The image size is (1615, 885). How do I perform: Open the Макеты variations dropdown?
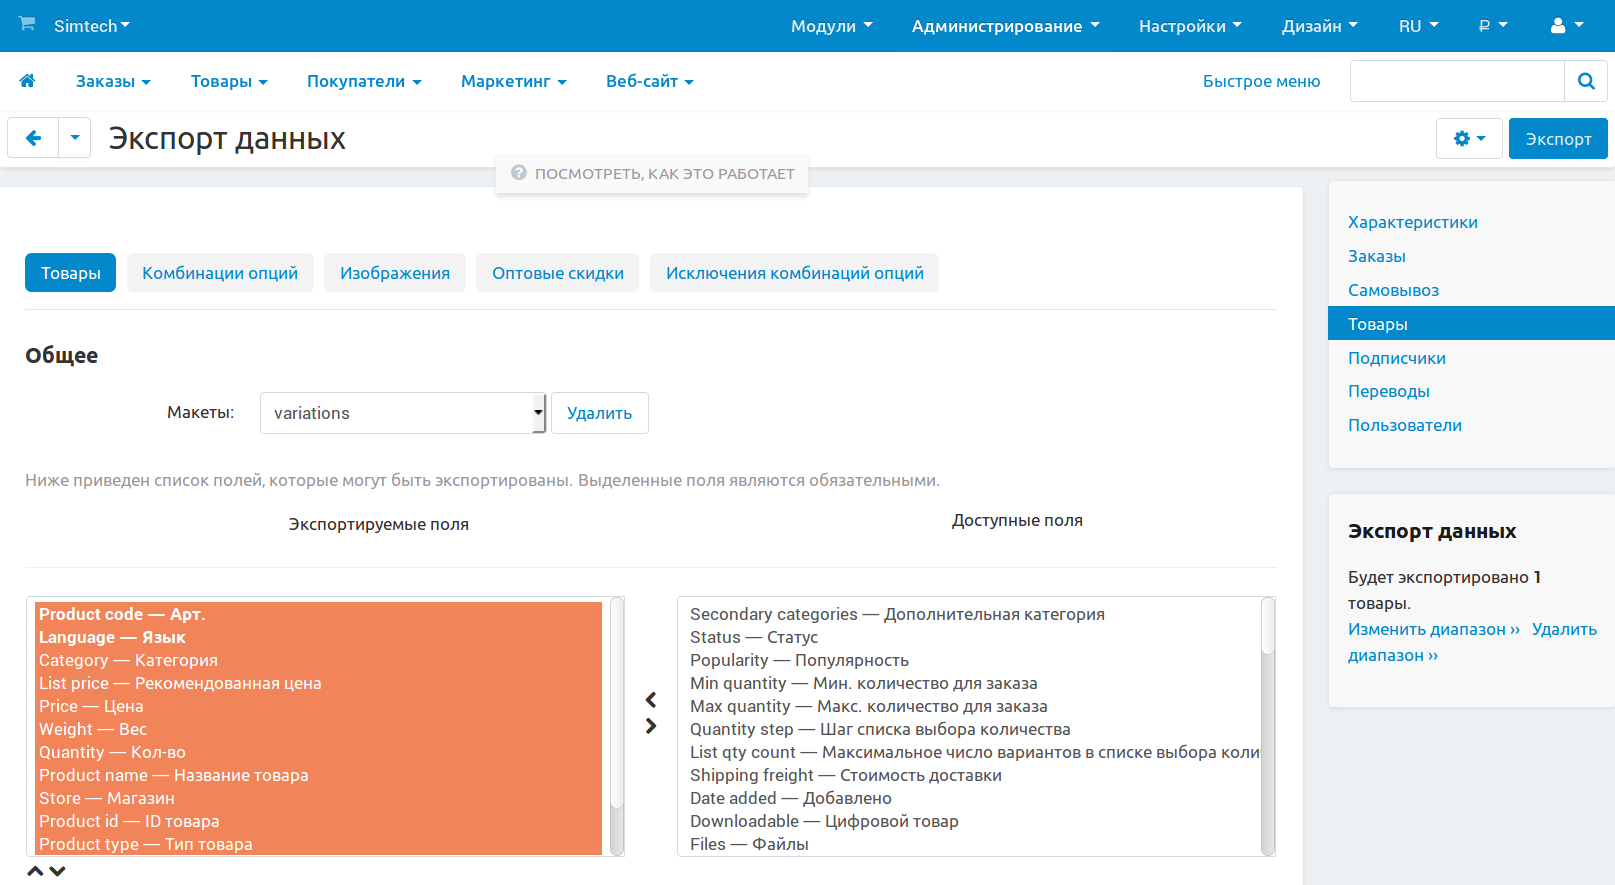(403, 413)
